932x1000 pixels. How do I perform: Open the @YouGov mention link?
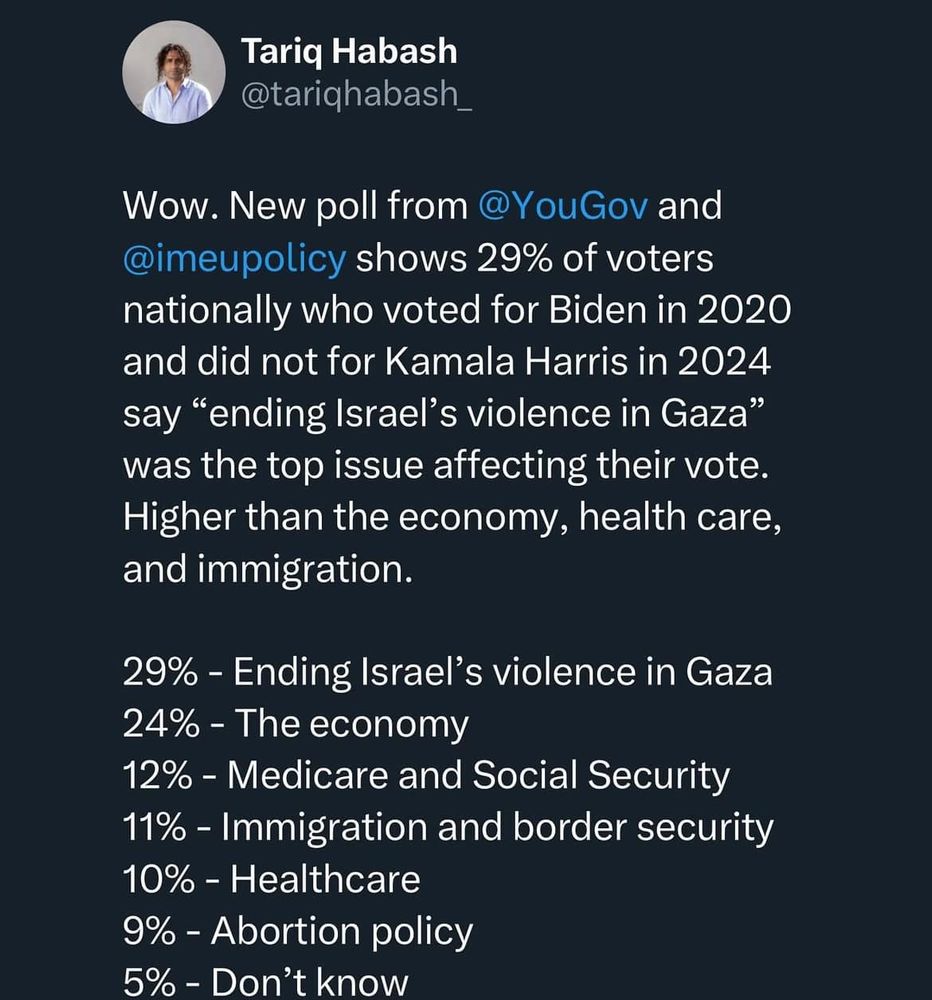pyautogui.click(x=564, y=207)
